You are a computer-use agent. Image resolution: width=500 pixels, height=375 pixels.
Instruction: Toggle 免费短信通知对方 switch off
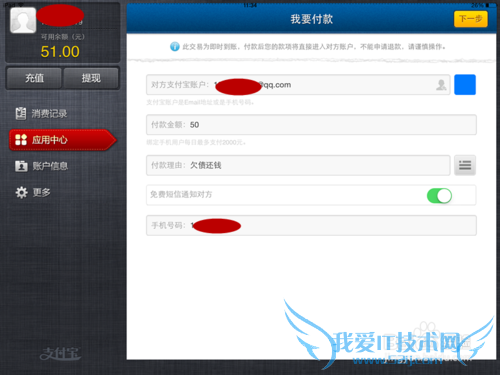coord(439,196)
